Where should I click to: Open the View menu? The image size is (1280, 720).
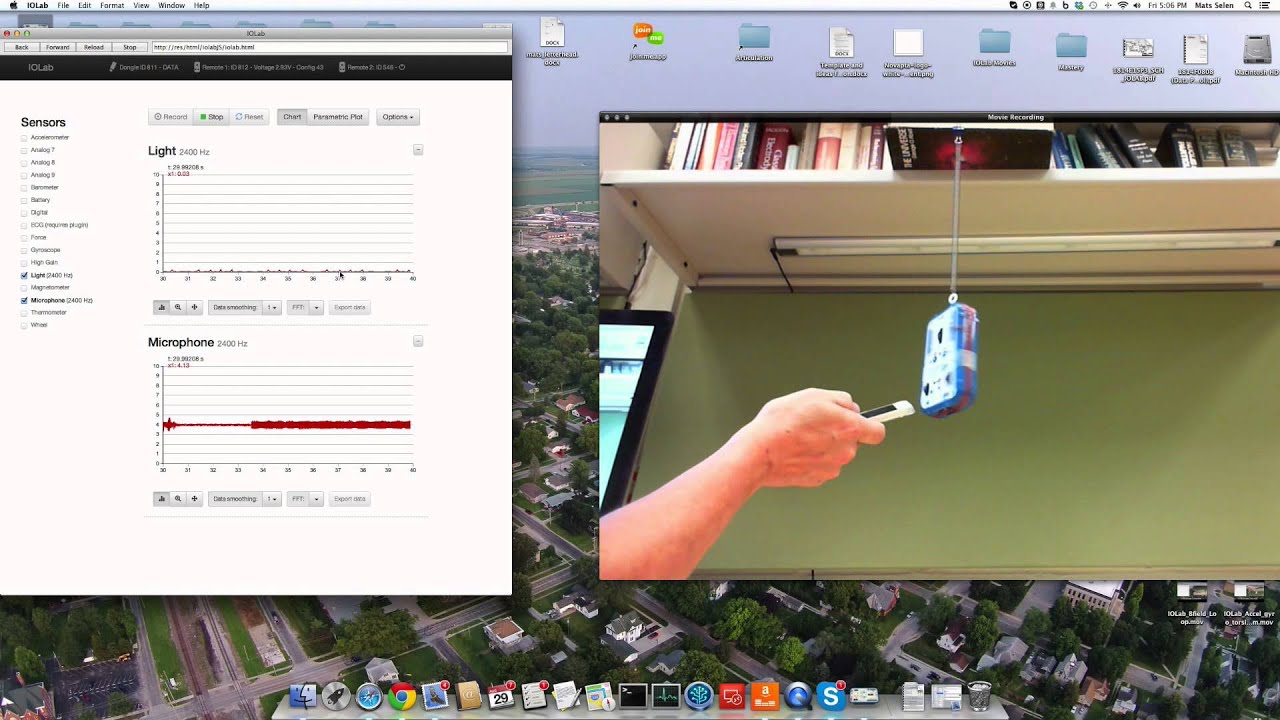click(x=141, y=5)
